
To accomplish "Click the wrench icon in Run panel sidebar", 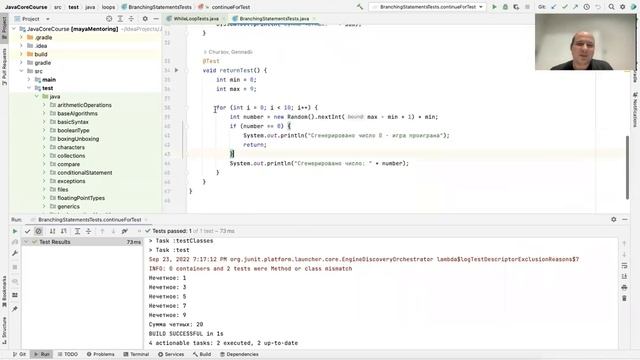I will (15, 253).
